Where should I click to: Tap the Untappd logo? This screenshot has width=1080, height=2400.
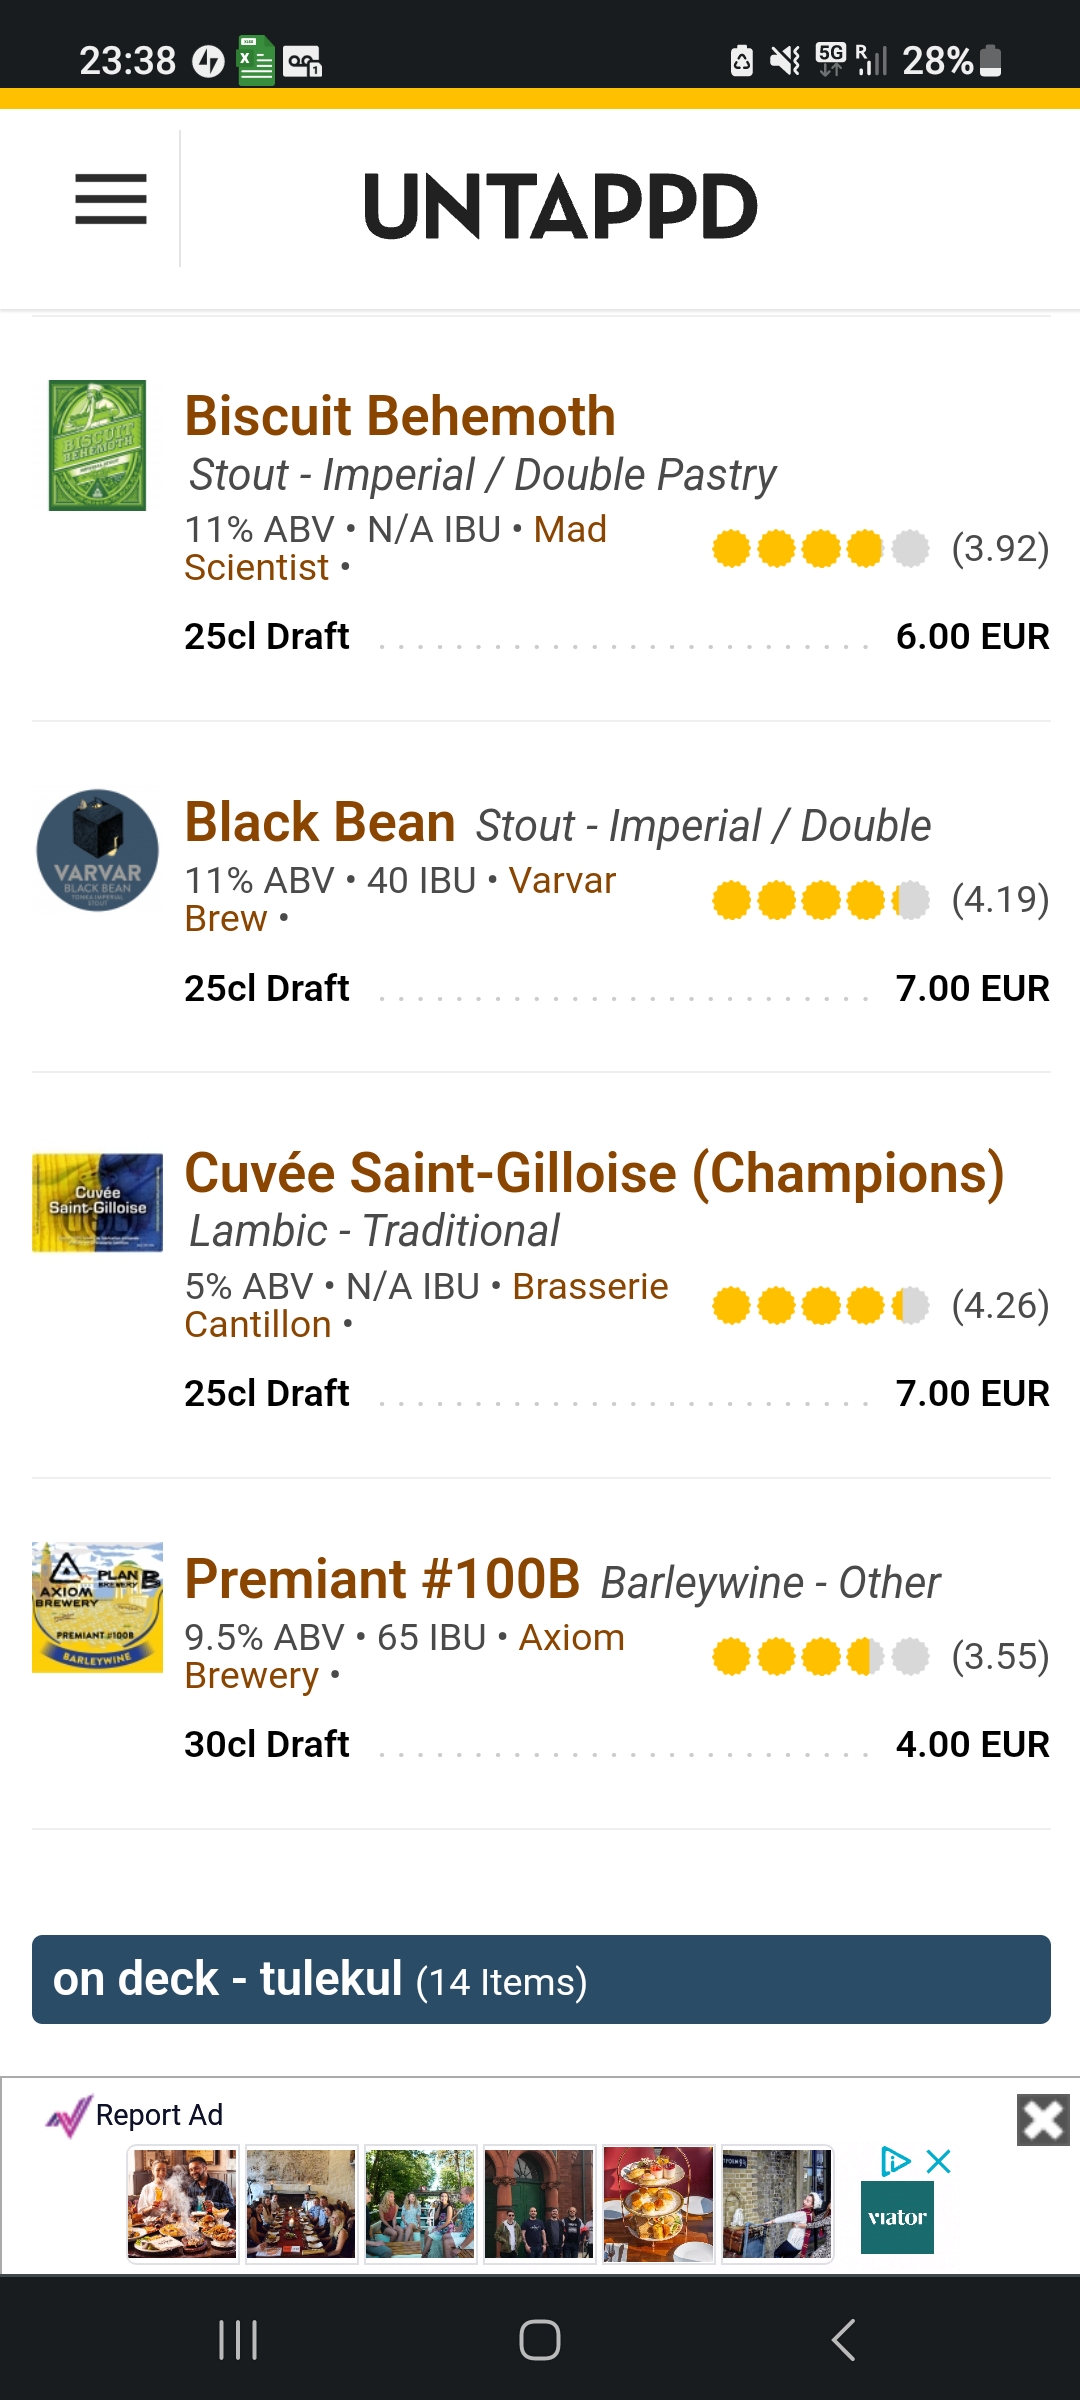pos(560,207)
